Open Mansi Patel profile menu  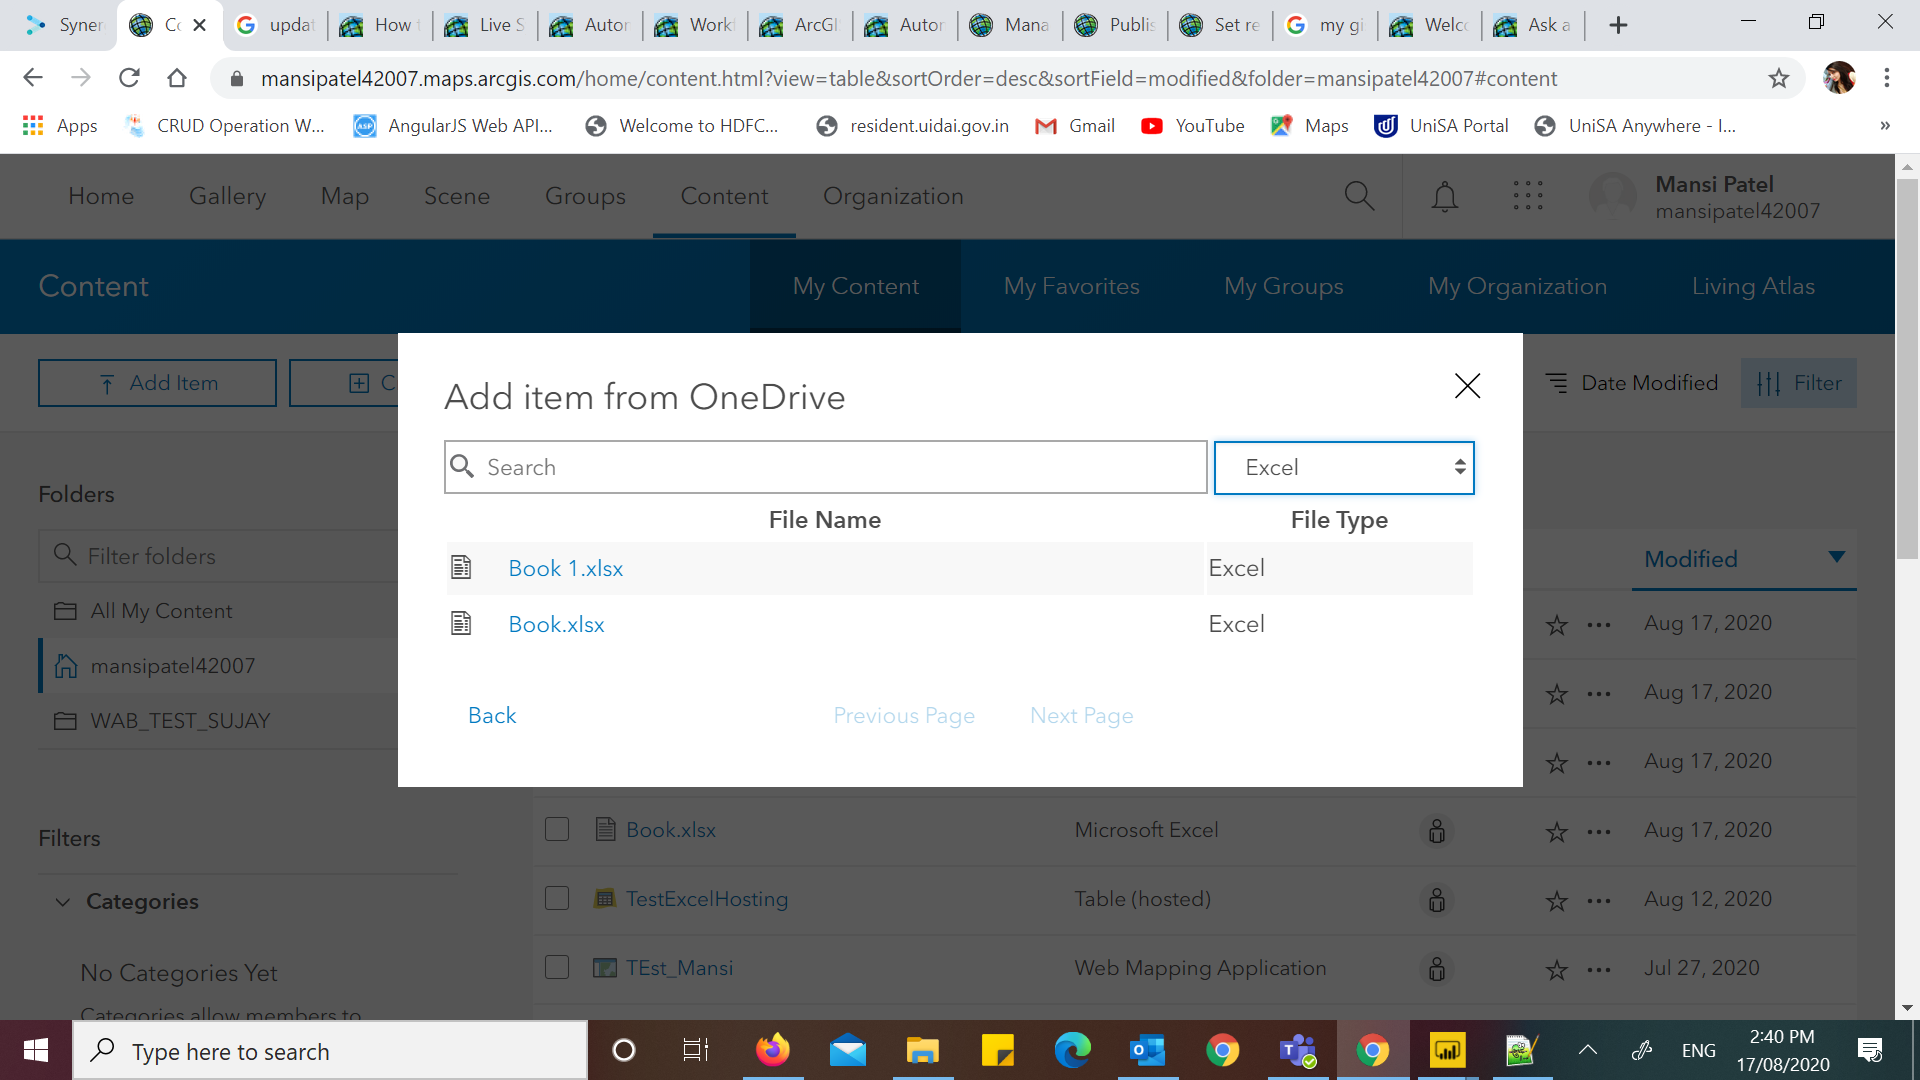pos(1705,197)
